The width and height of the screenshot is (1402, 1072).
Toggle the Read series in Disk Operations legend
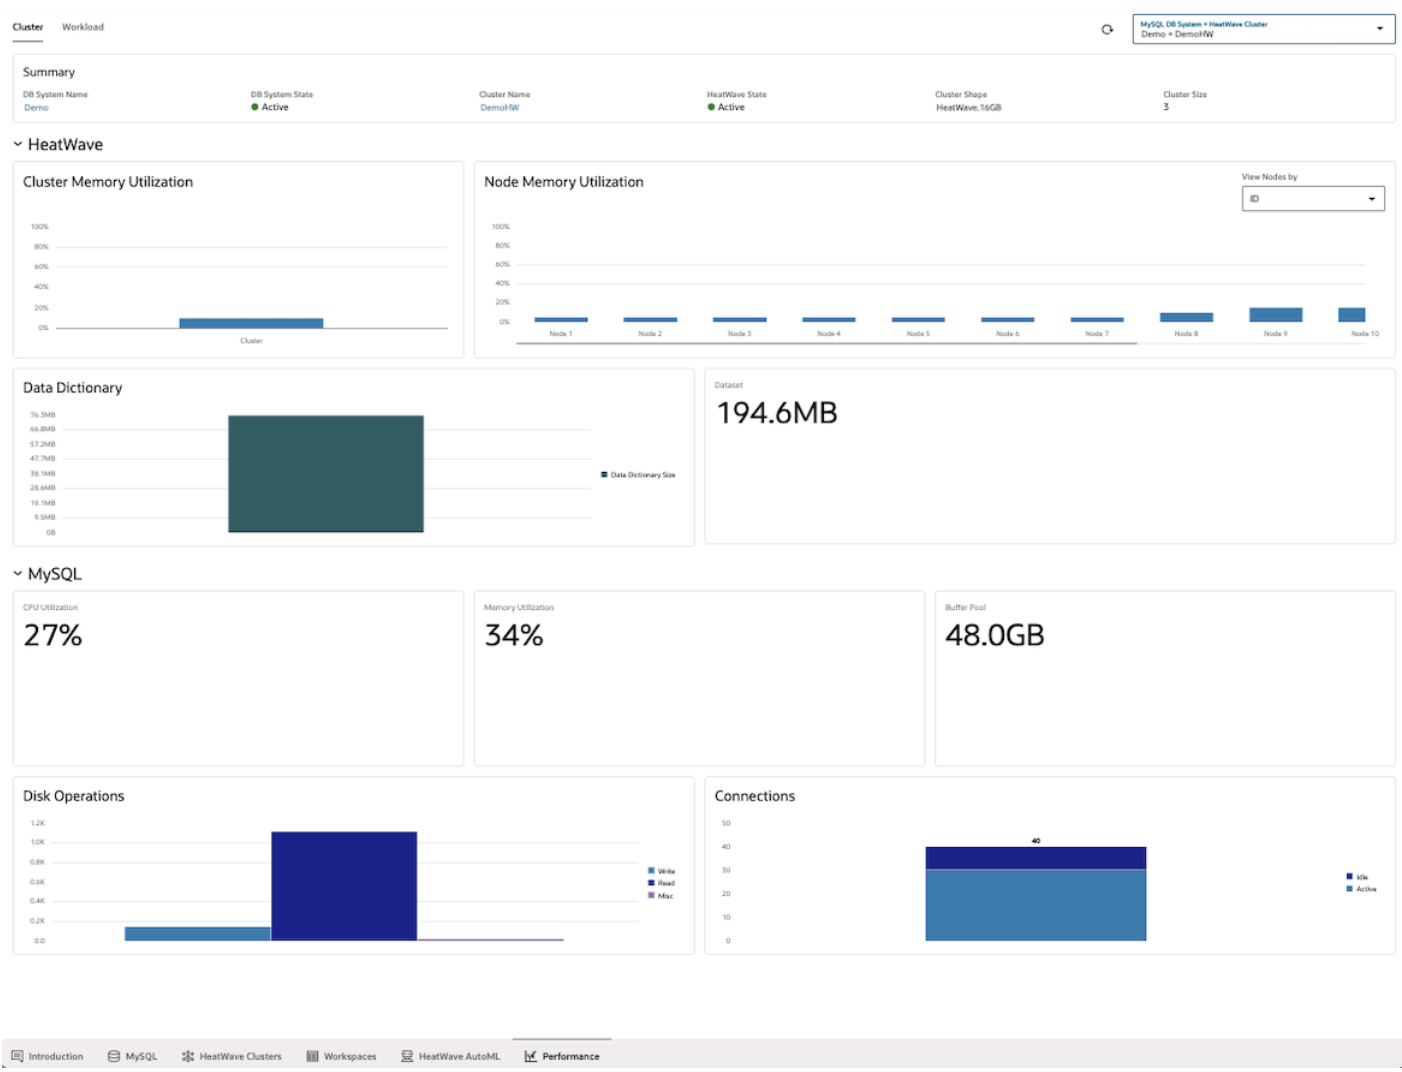[661, 883]
